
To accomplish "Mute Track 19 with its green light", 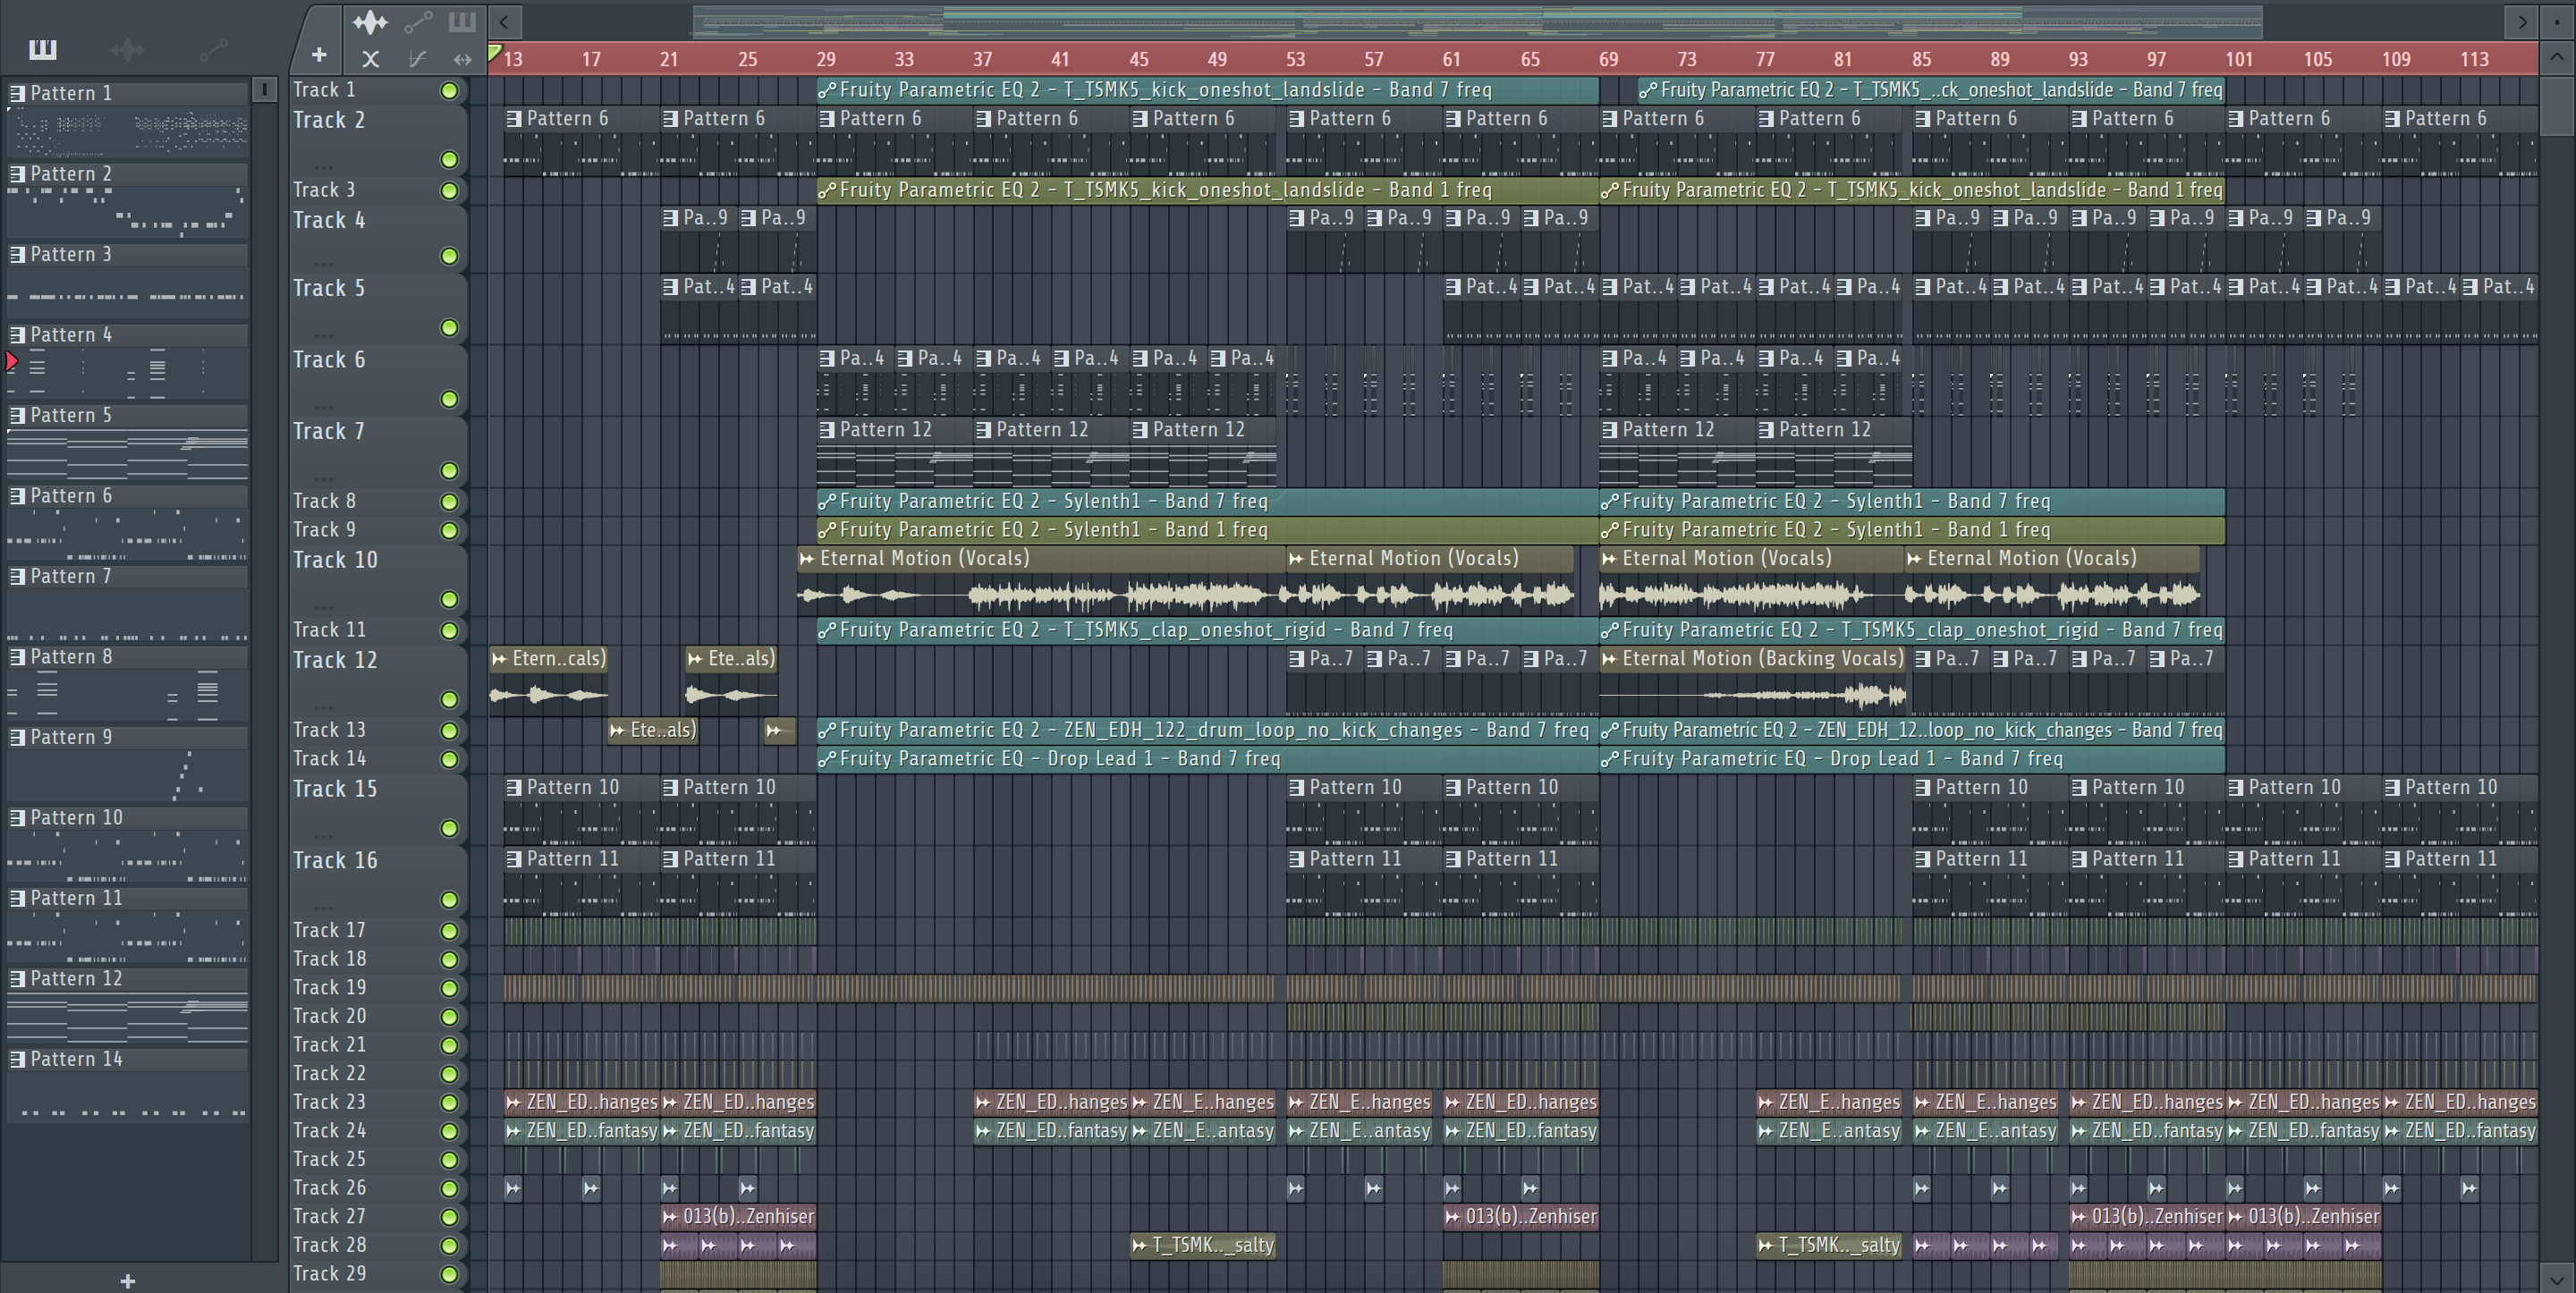I will click(x=449, y=988).
